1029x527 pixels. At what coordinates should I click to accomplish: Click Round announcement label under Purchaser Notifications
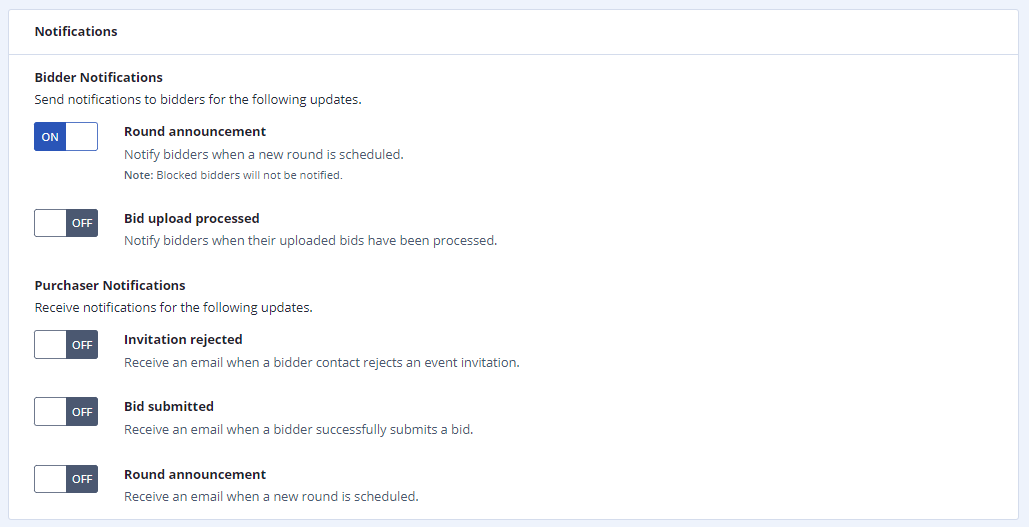pyautogui.click(x=195, y=474)
